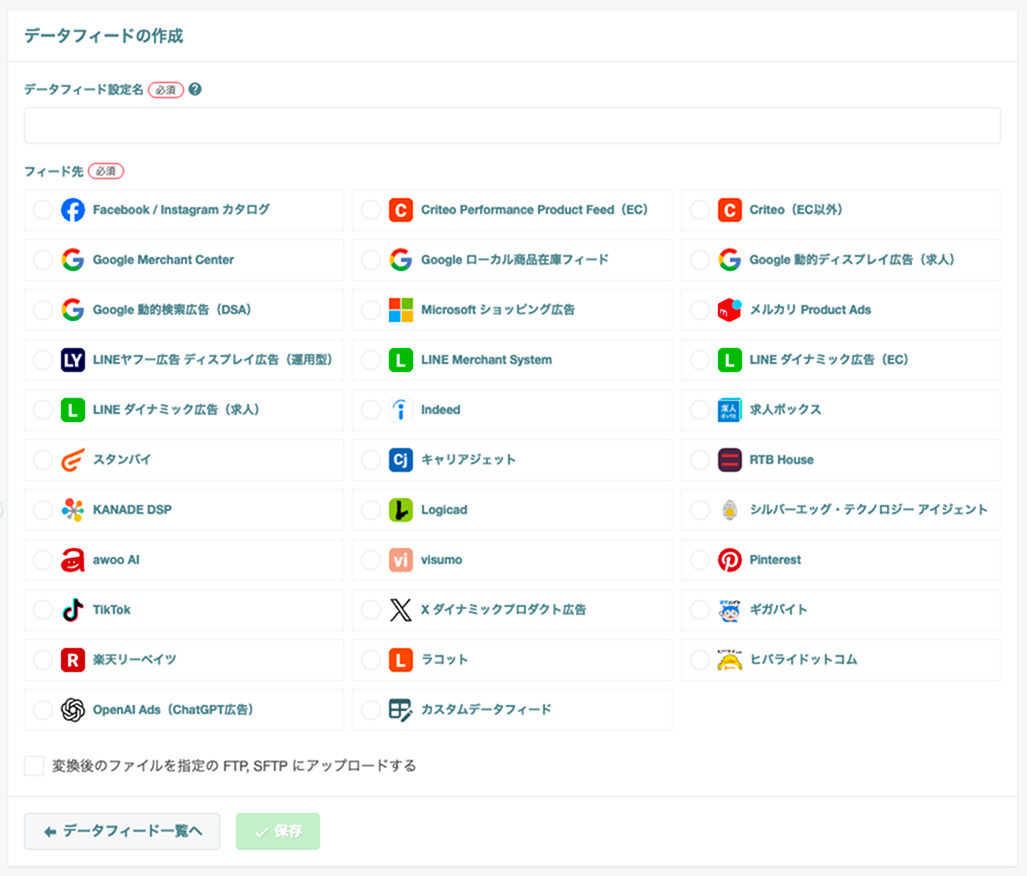The width and height of the screenshot is (1027, 876).
Task: Click the Pinterest logo icon
Action: click(730, 560)
